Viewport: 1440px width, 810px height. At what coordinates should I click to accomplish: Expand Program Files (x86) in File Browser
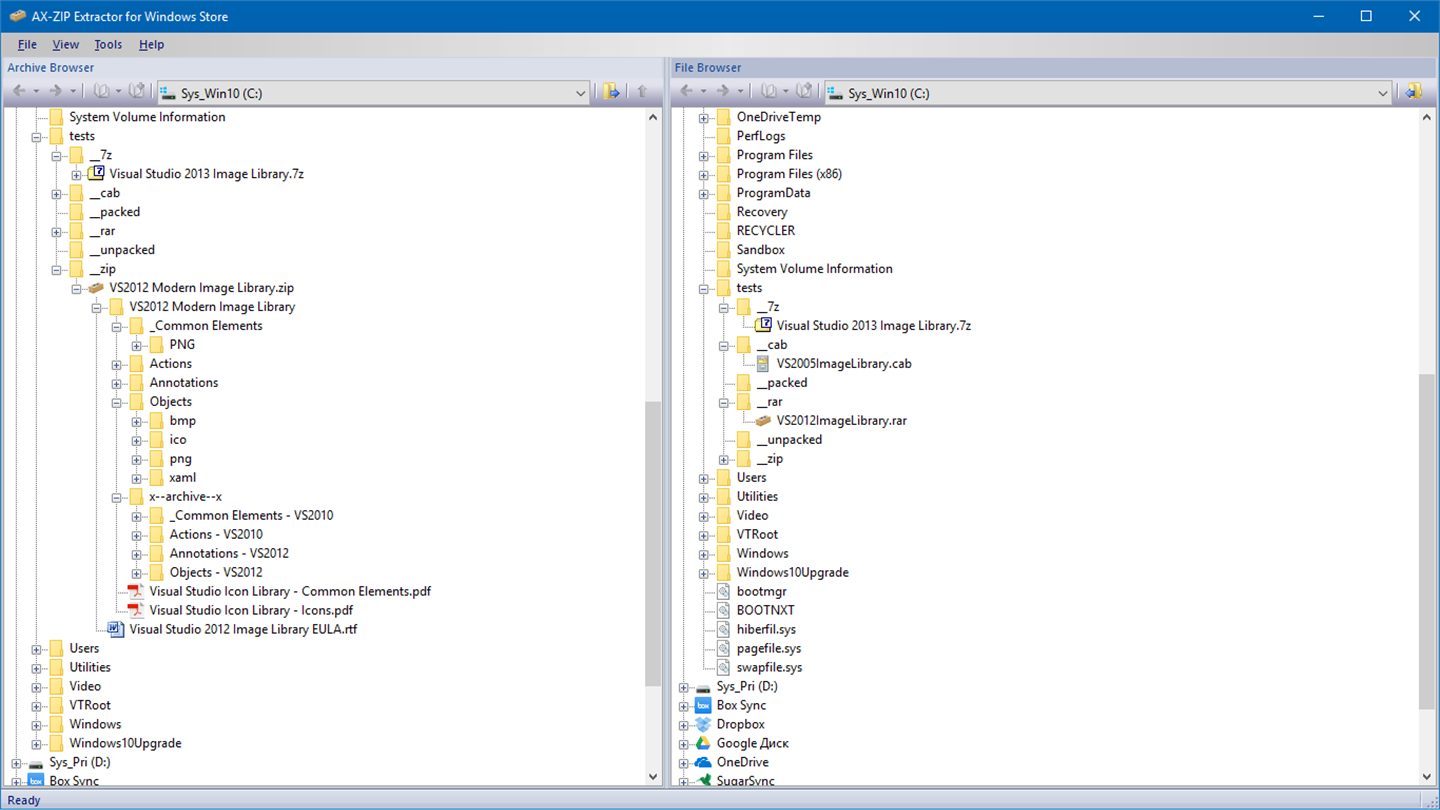704,175
